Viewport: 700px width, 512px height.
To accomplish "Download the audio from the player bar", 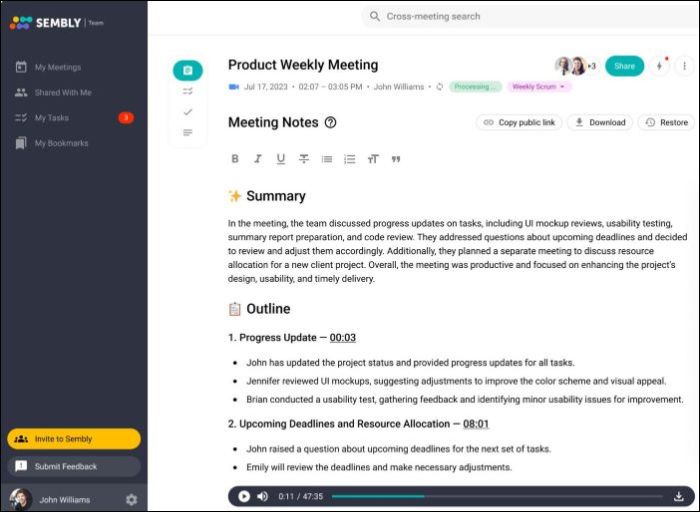I will [x=679, y=496].
